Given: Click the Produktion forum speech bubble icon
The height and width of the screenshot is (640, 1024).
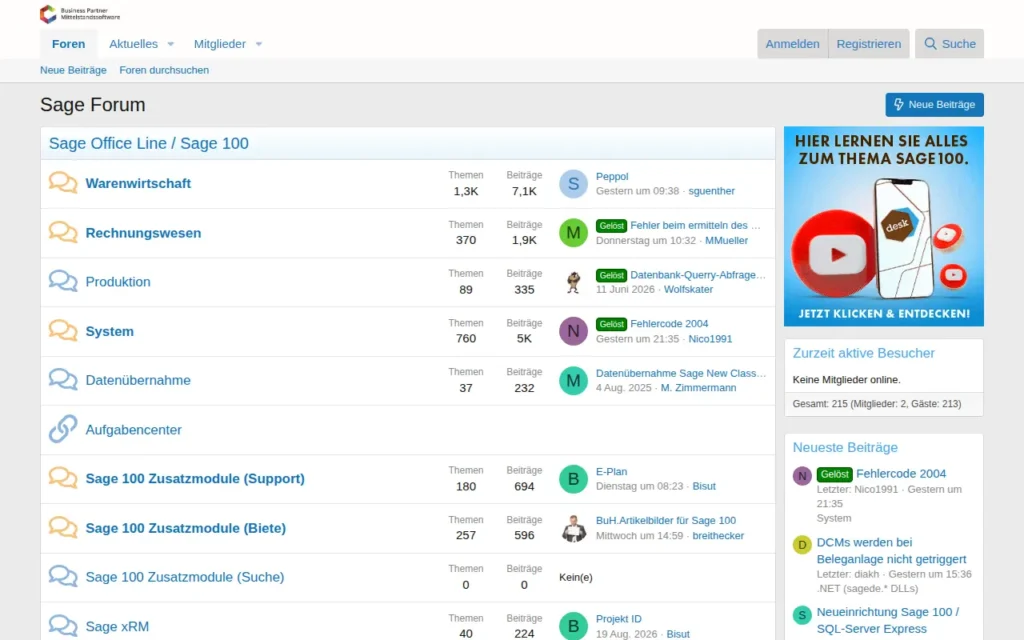Looking at the screenshot, I should coord(63,281).
